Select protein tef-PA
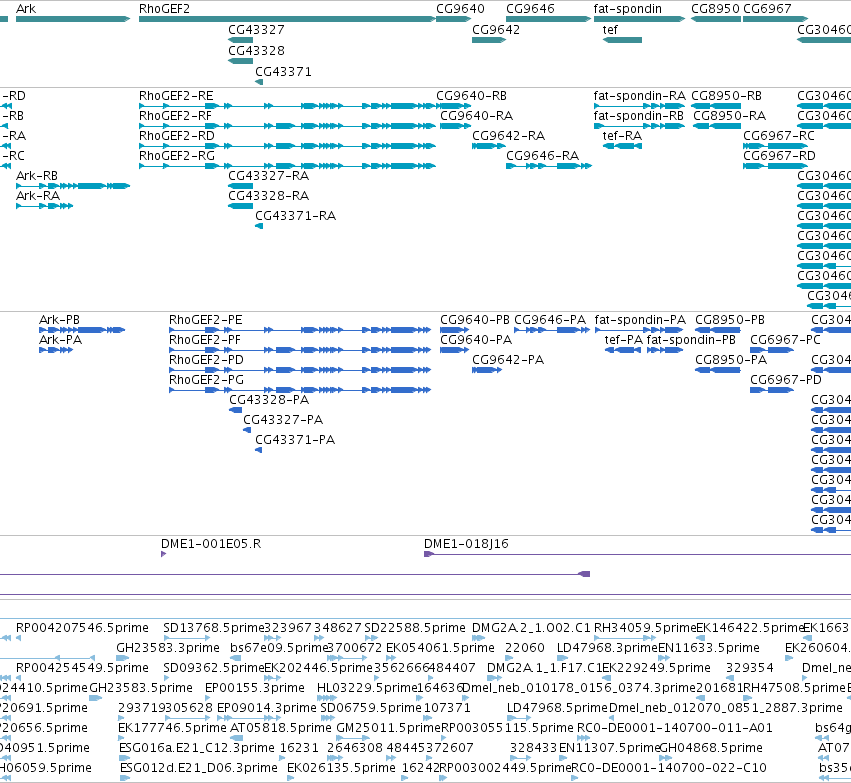The height and width of the screenshot is (783, 851). (x=623, y=350)
